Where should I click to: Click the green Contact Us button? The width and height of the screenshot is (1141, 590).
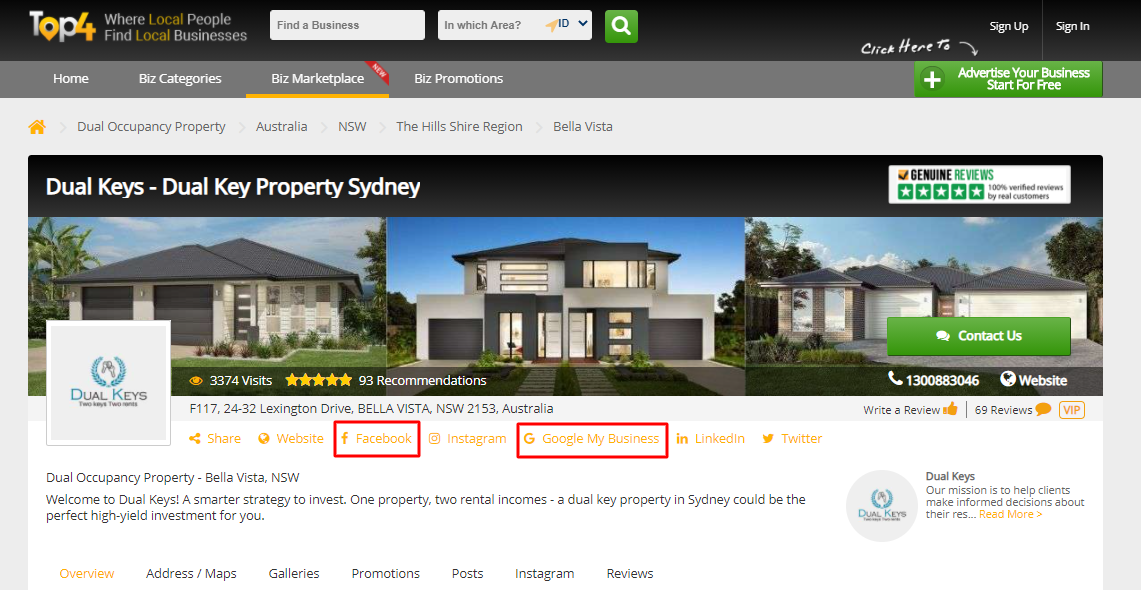pyautogui.click(x=979, y=336)
